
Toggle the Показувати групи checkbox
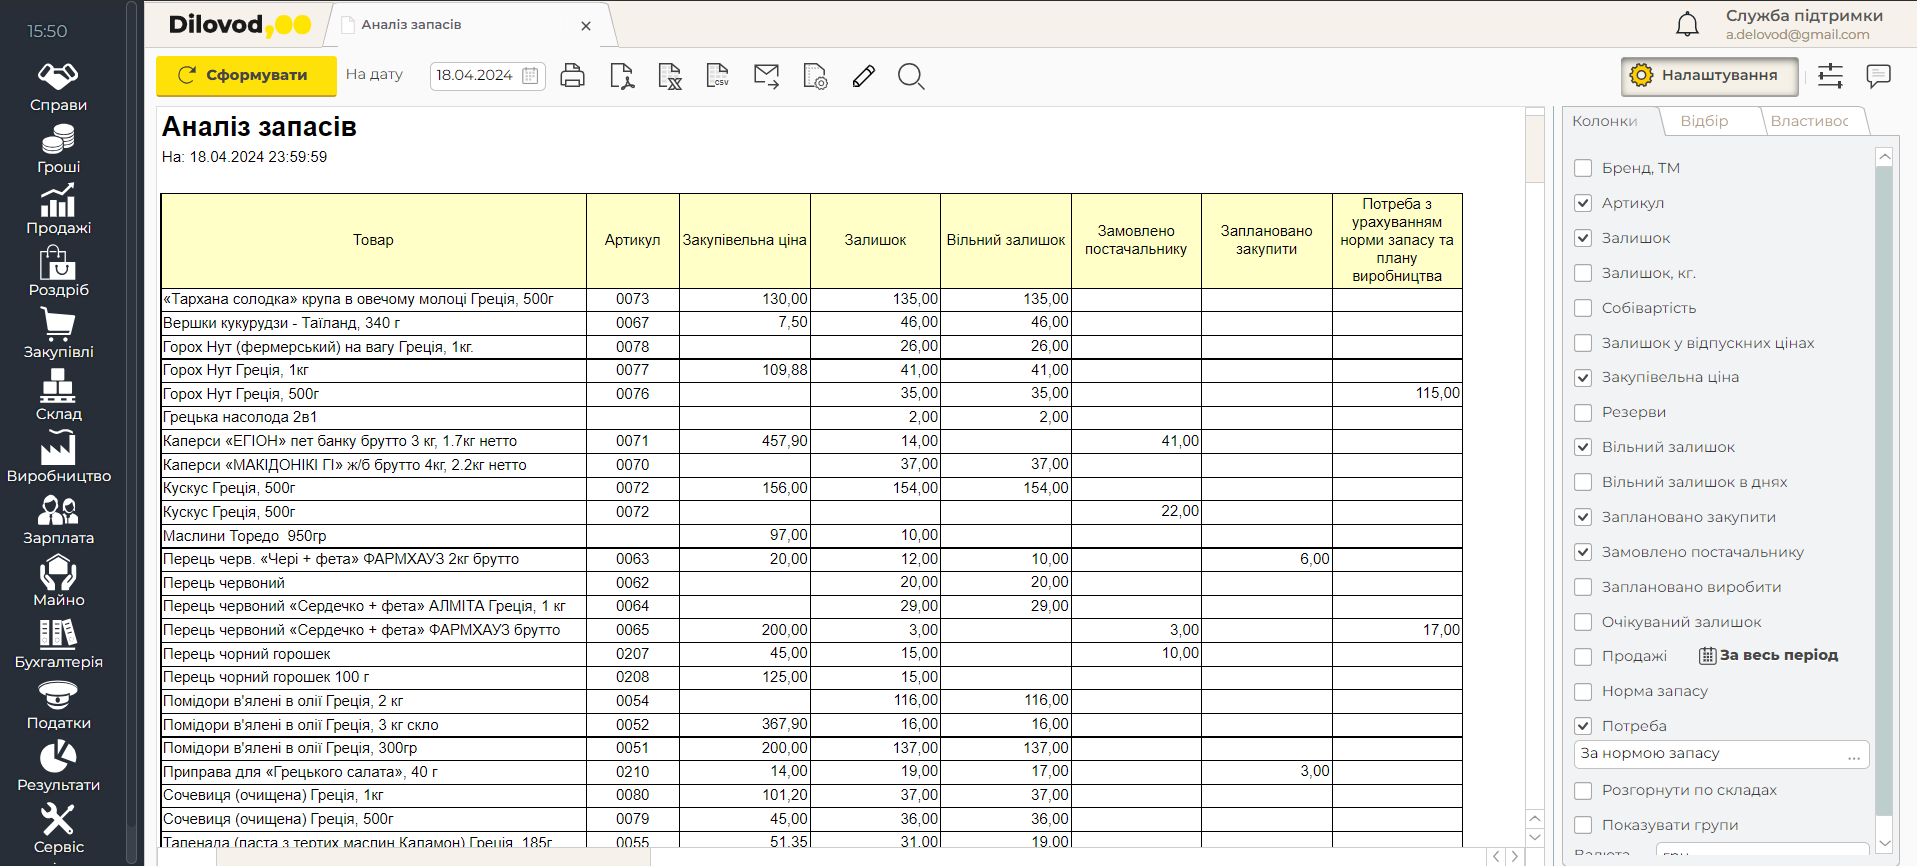pyautogui.click(x=1583, y=825)
